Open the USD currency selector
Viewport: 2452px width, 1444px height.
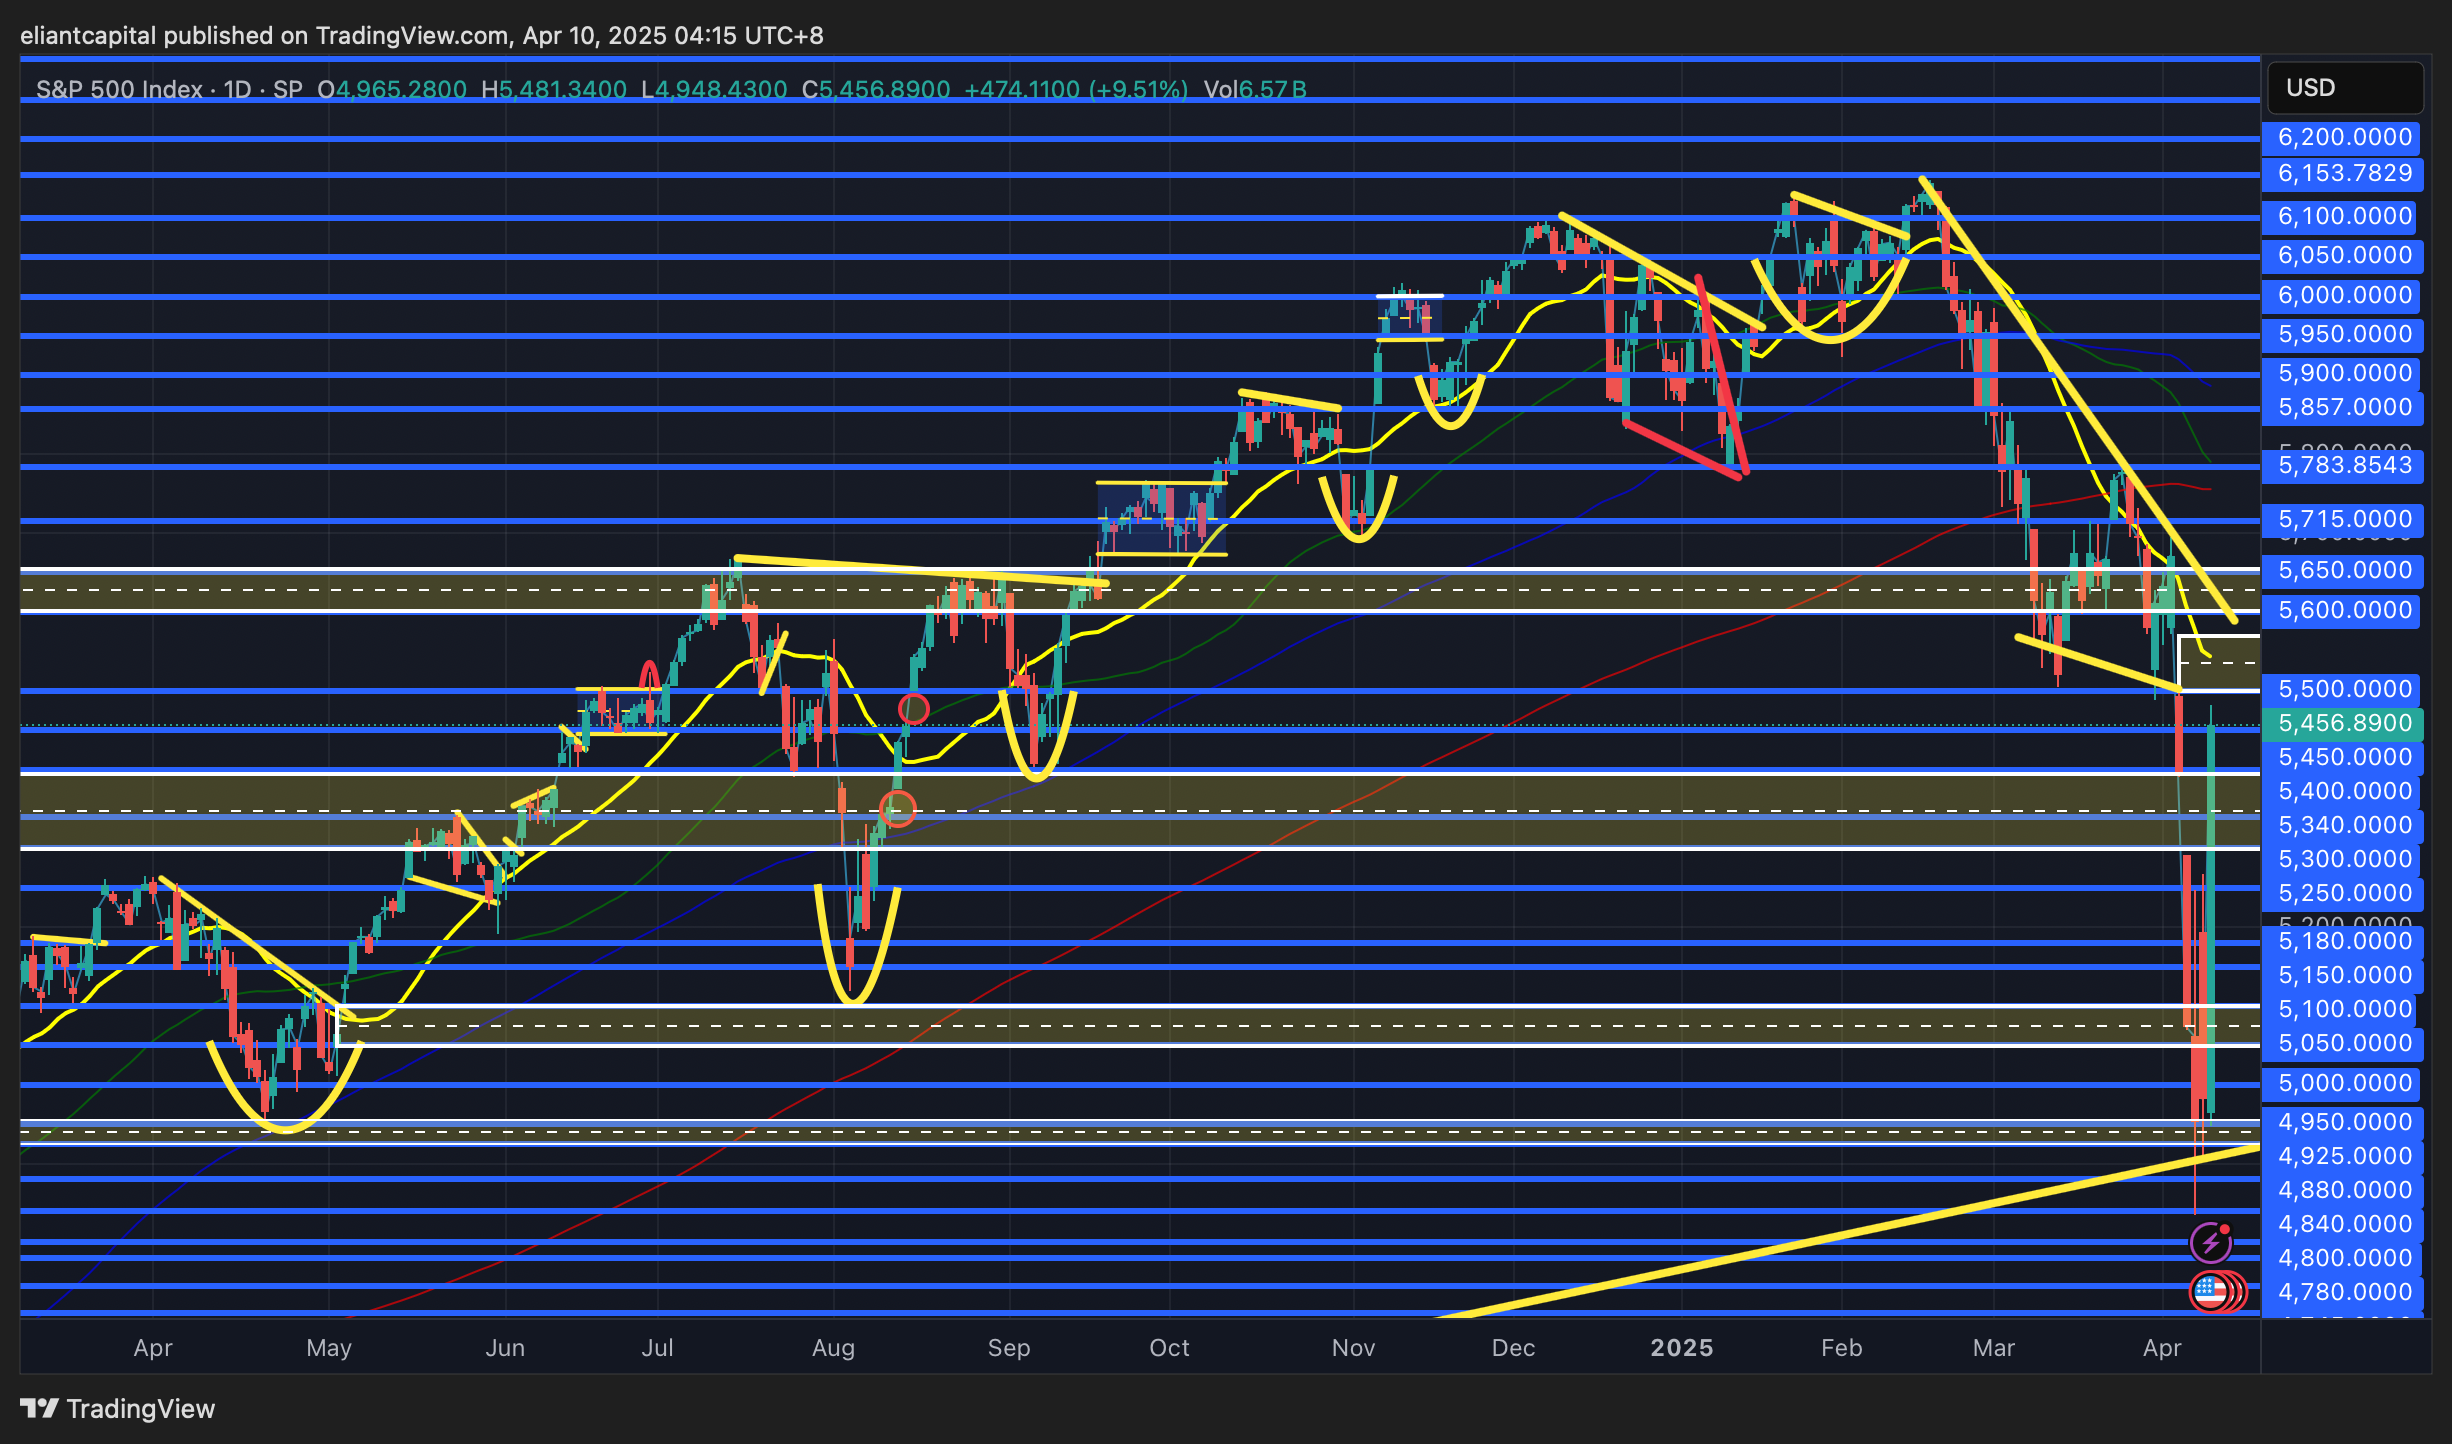(2343, 88)
